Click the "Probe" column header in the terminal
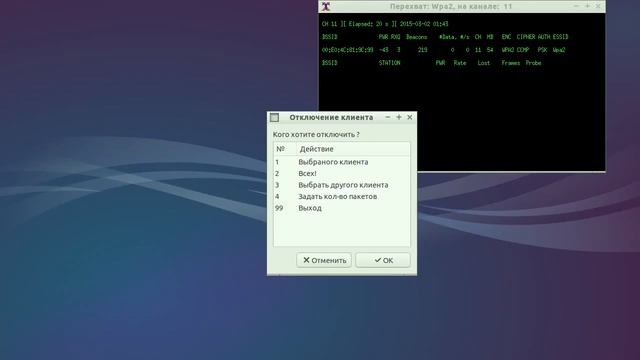 533,63
